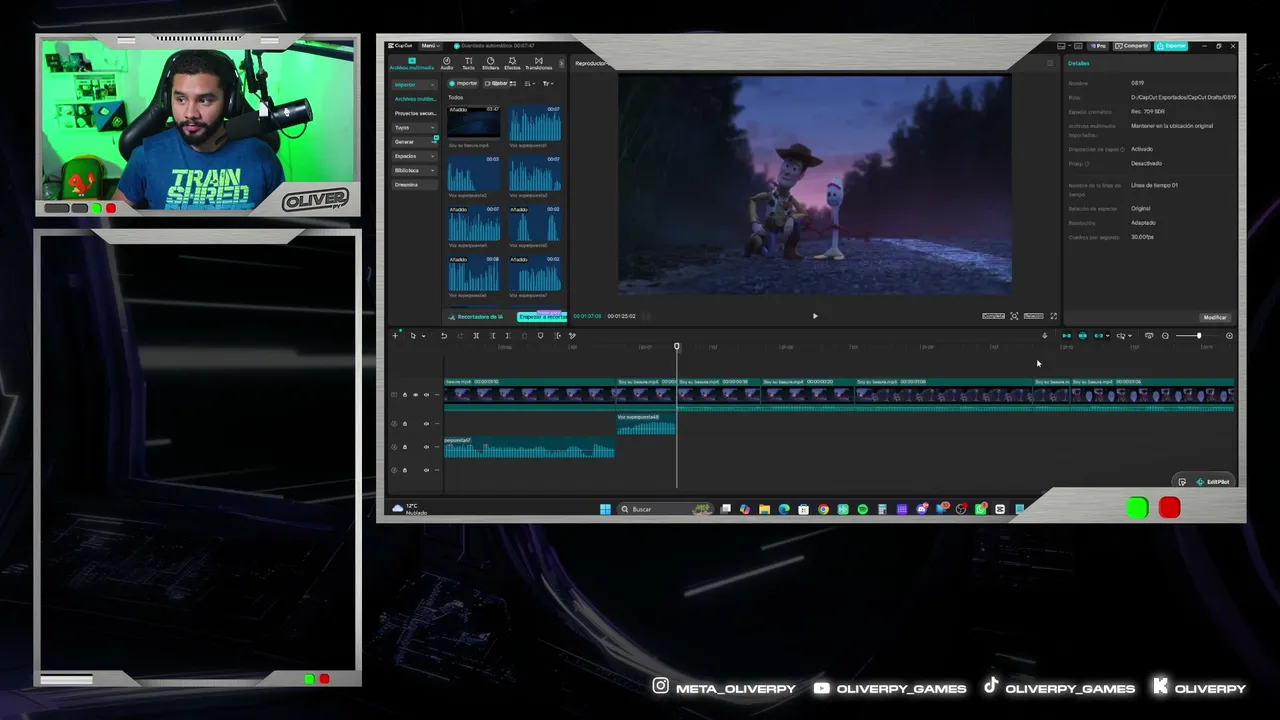Open the EditPilot assistant button

tap(1211, 482)
